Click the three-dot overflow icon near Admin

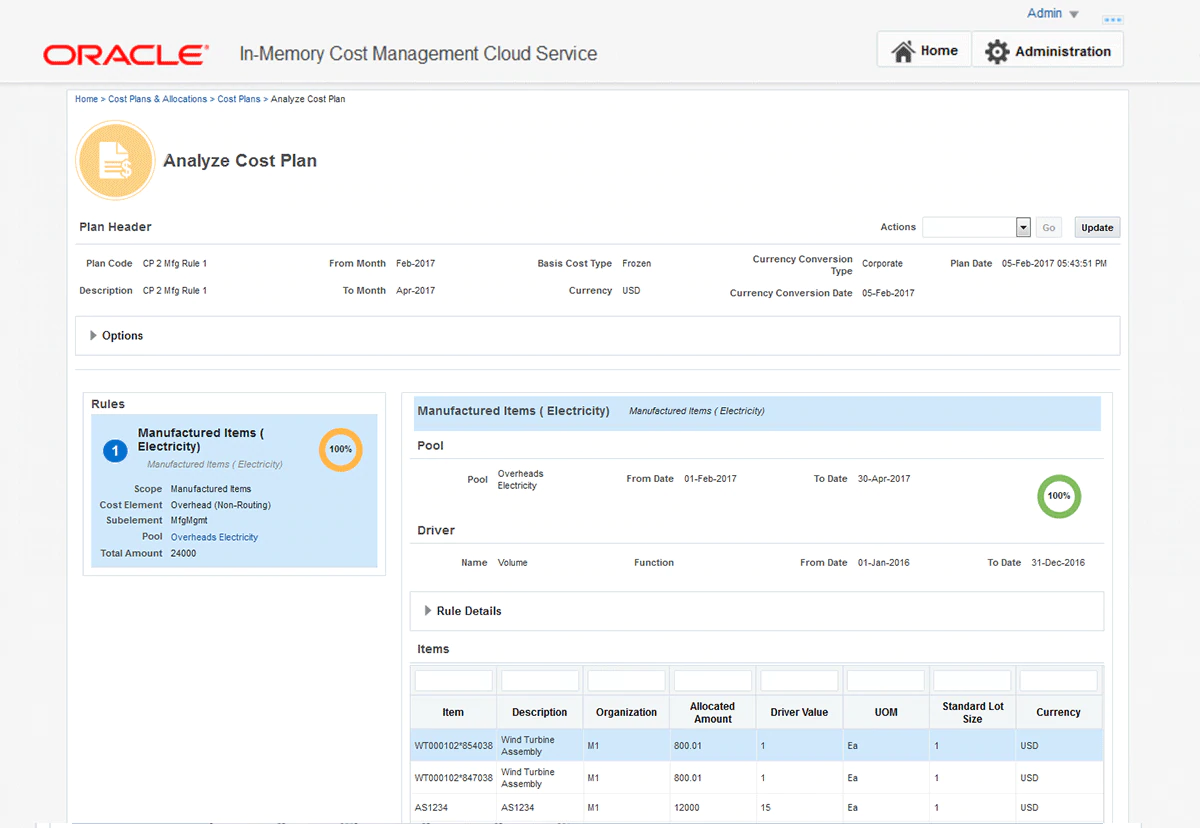tap(1112, 19)
